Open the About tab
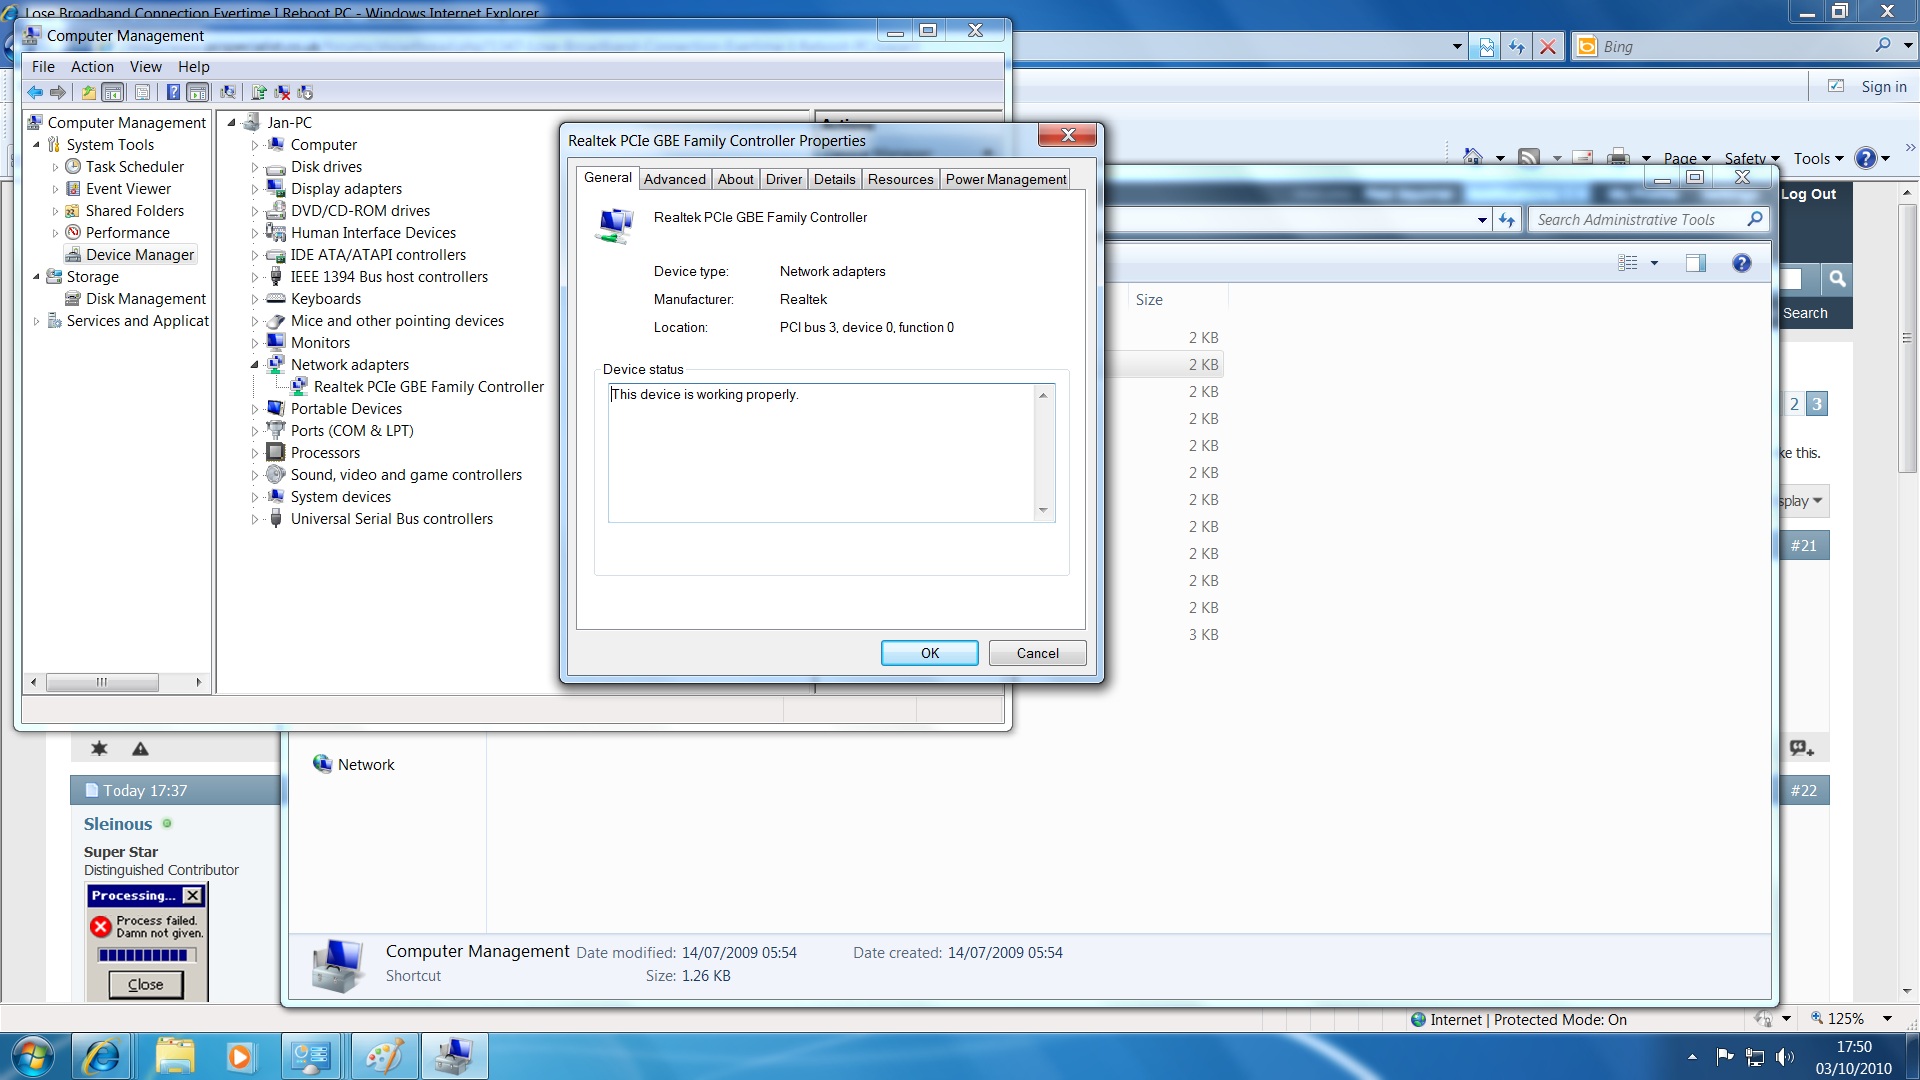Screen dimensions: 1920x1080 [x=735, y=179]
